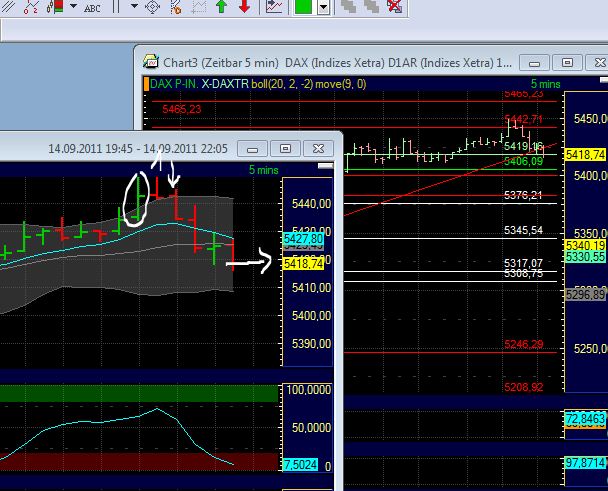
Task: Minimize the Chart3 window
Action: pos(534,62)
